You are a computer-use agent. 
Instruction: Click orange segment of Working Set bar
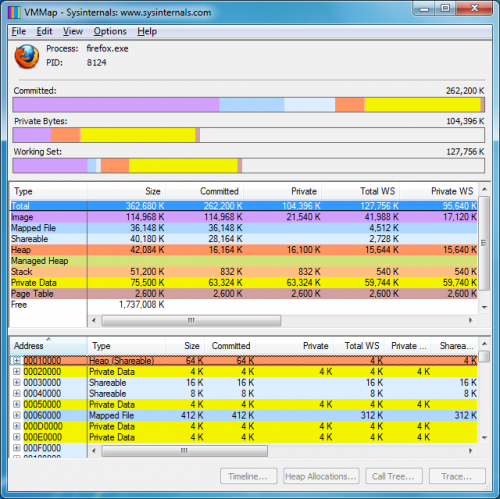point(115,166)
